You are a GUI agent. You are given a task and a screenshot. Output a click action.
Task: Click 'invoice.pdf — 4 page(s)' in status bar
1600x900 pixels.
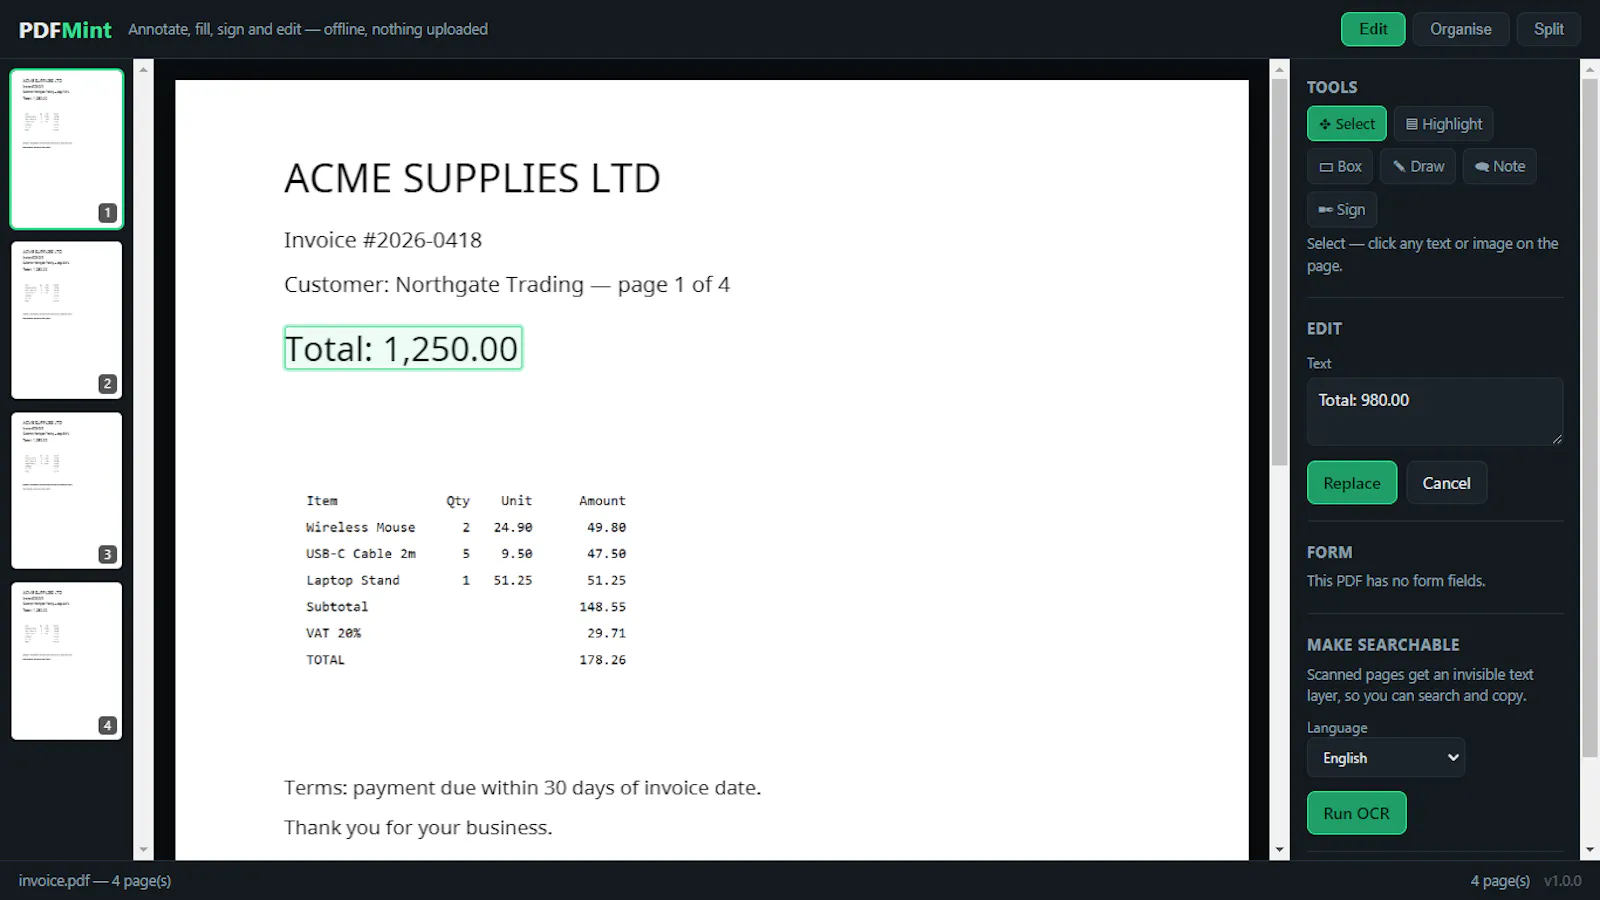[x=95, y=881]
